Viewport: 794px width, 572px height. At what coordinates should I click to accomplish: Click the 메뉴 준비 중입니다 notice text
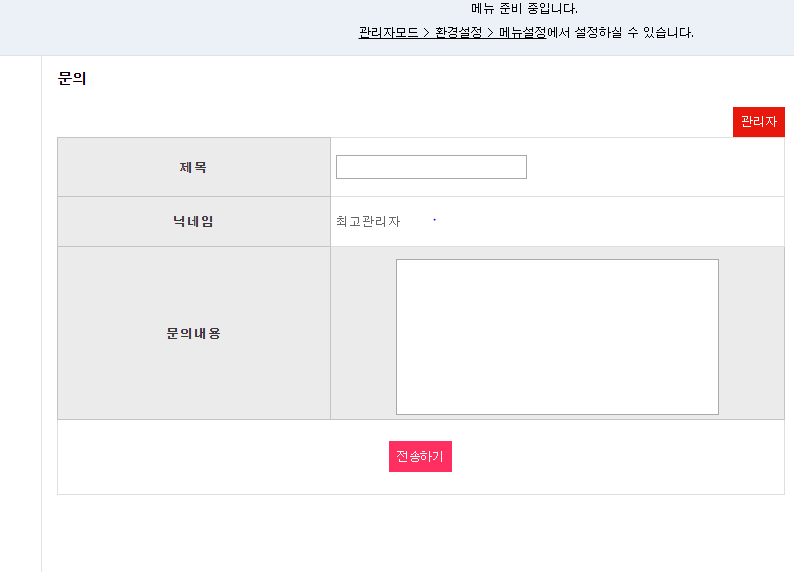point(524,9)
